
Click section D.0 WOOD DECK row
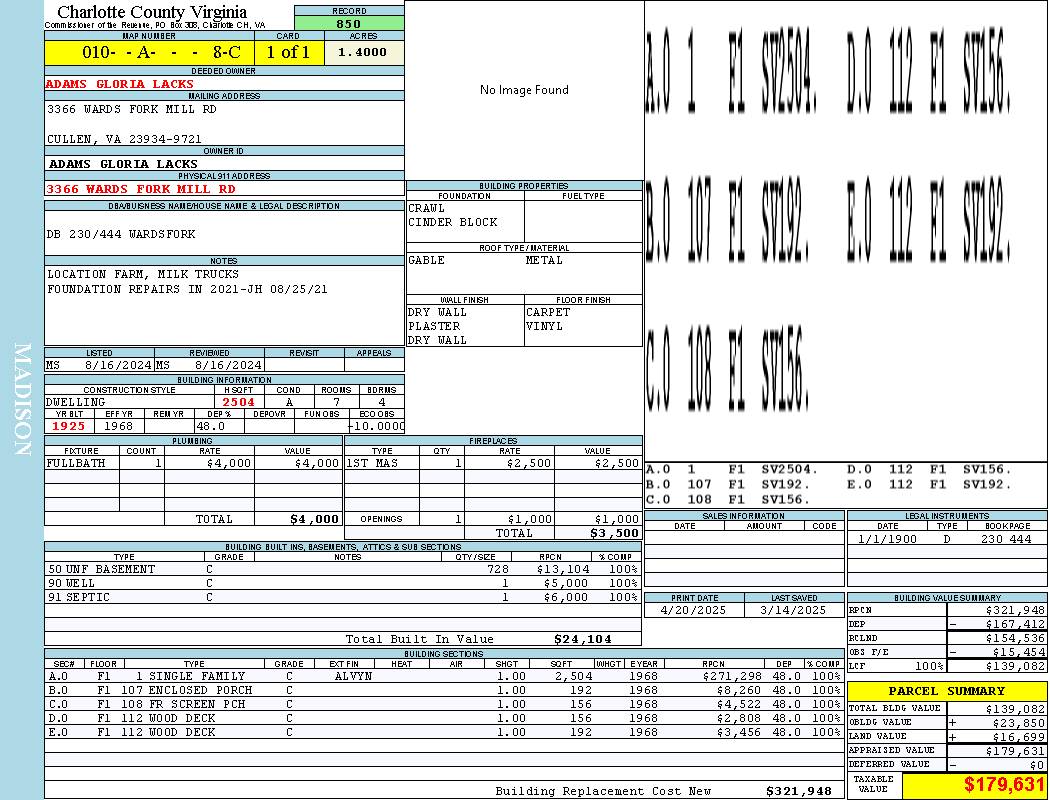tap(444, 718)
